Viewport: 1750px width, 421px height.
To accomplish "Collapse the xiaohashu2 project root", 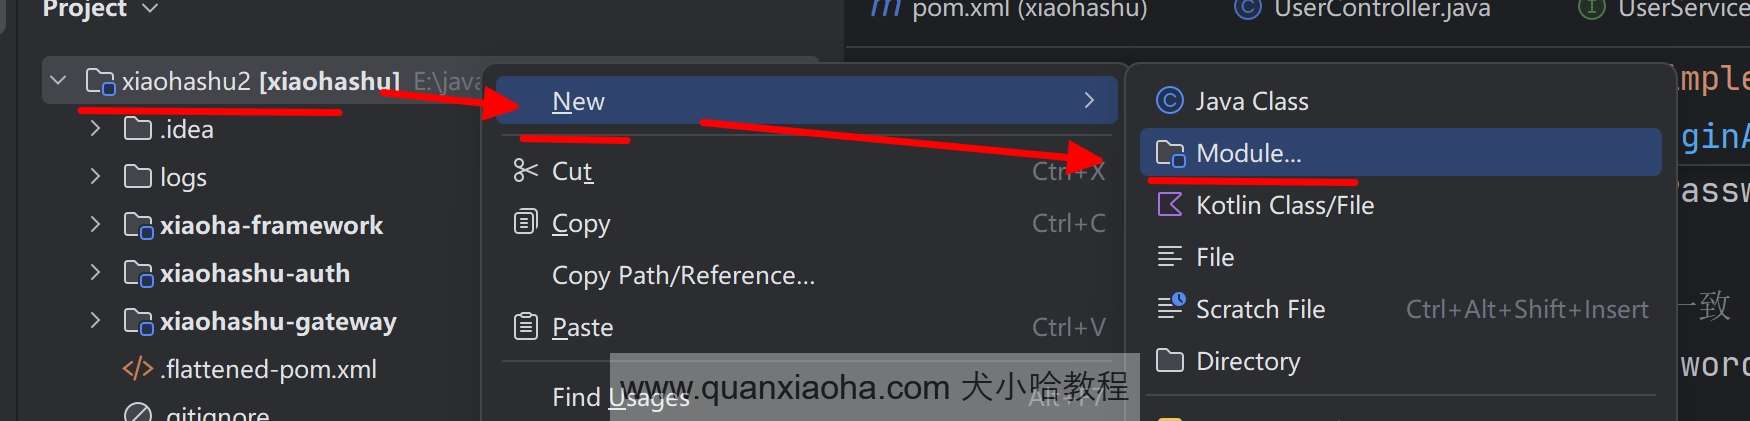I will tap(58, 81).
